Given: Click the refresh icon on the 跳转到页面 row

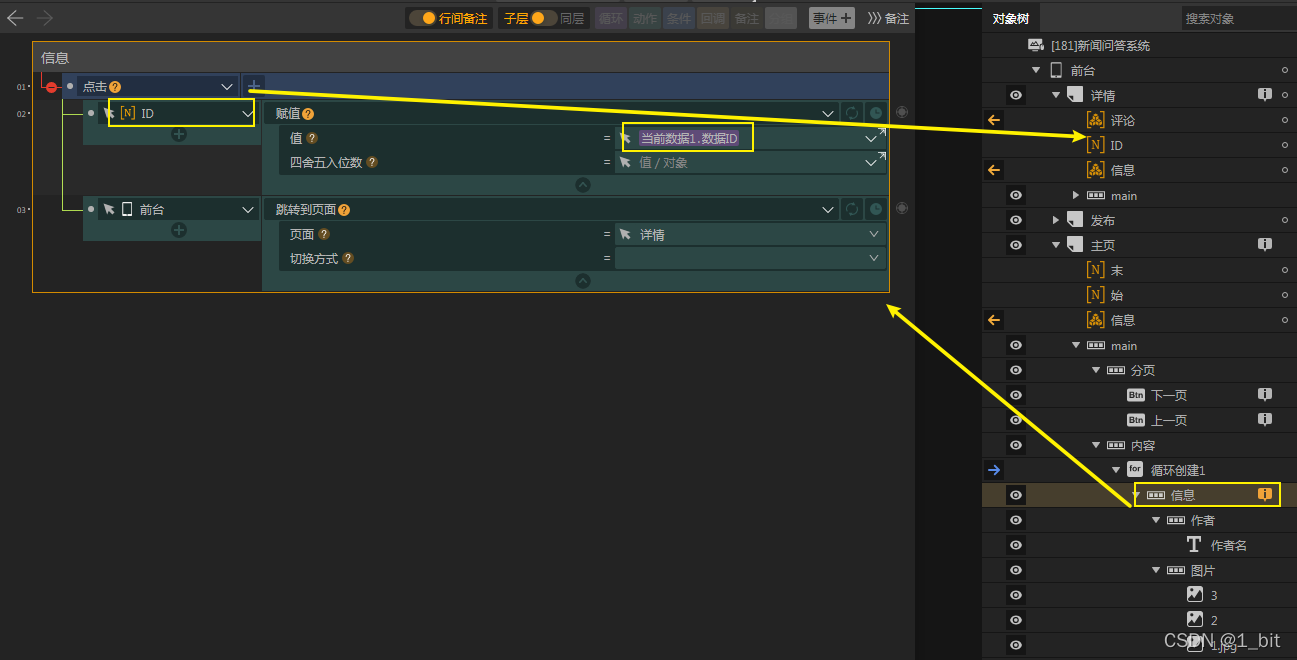Looking at the screenshot, I should 852,210.
